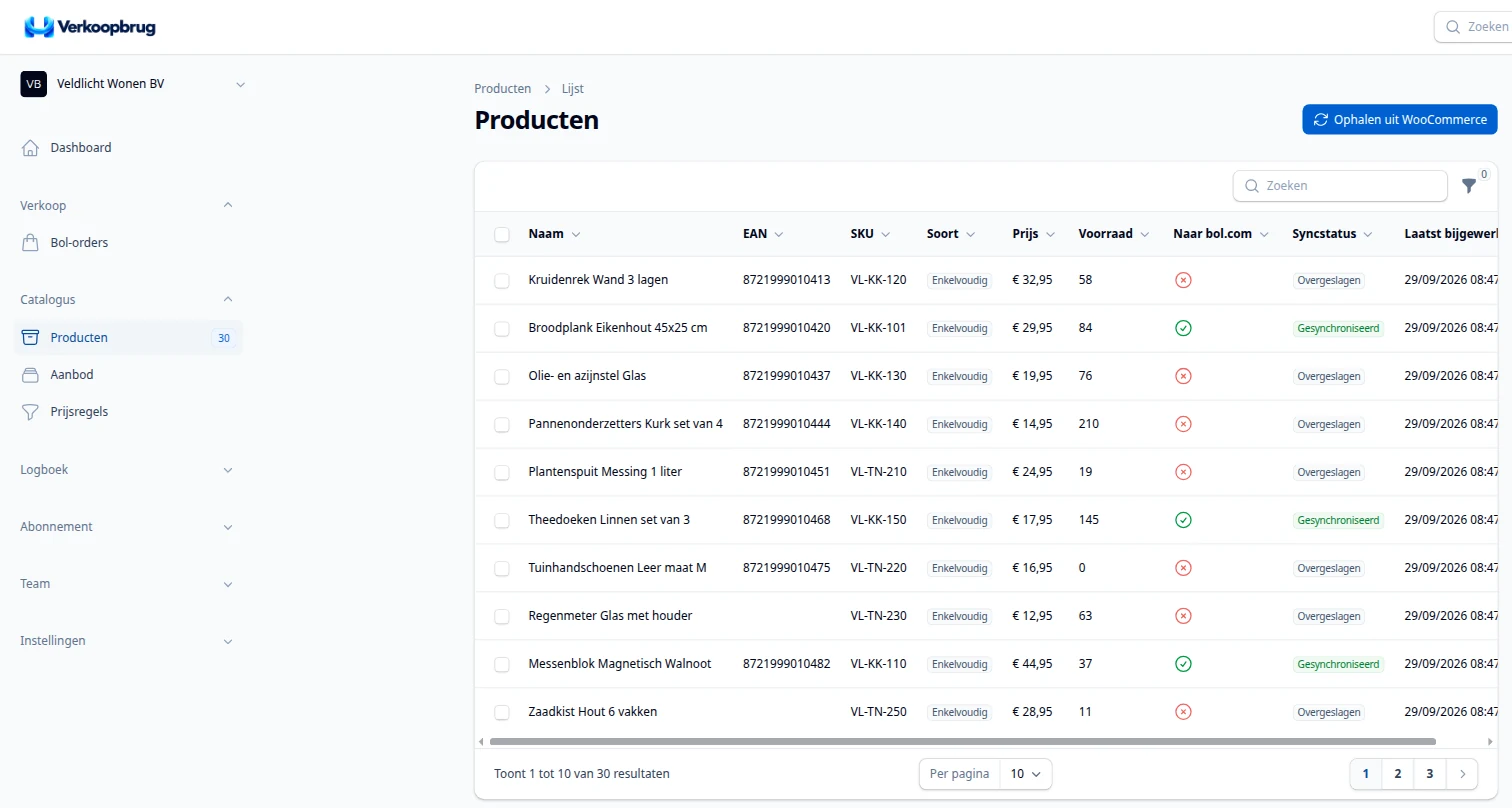Check the Zaadkist Hout 6 vakken checkbox

point(502,713)
